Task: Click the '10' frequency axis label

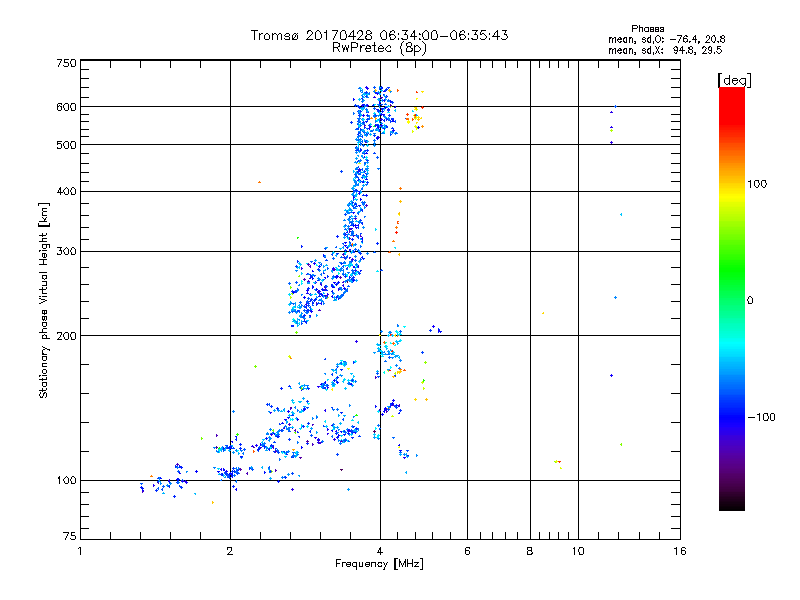Action: click(x=578, y=551)
